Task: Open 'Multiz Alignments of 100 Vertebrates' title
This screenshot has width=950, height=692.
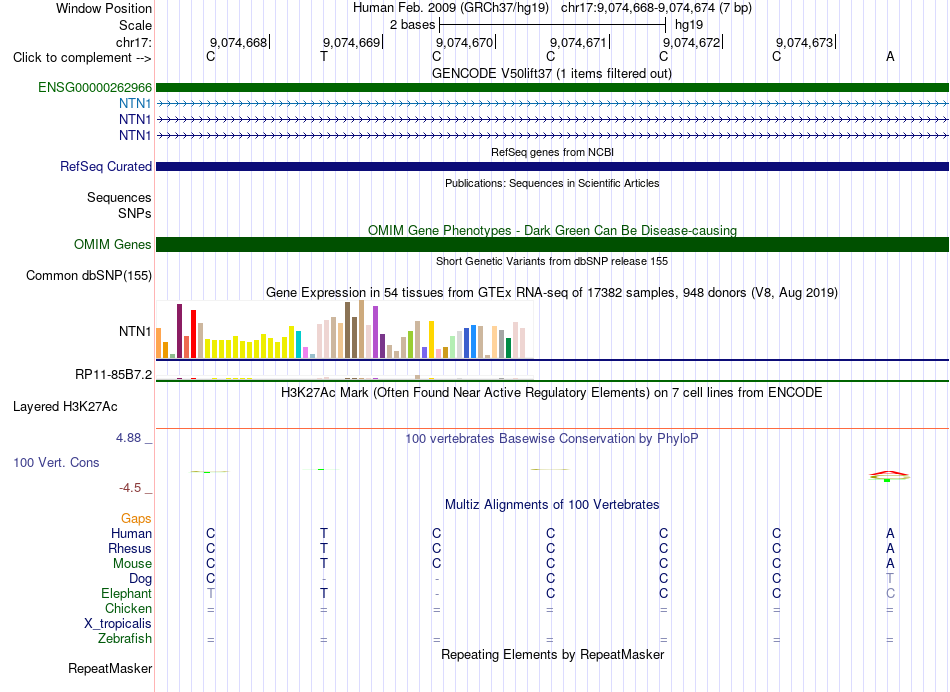Action: pos(552,504)
